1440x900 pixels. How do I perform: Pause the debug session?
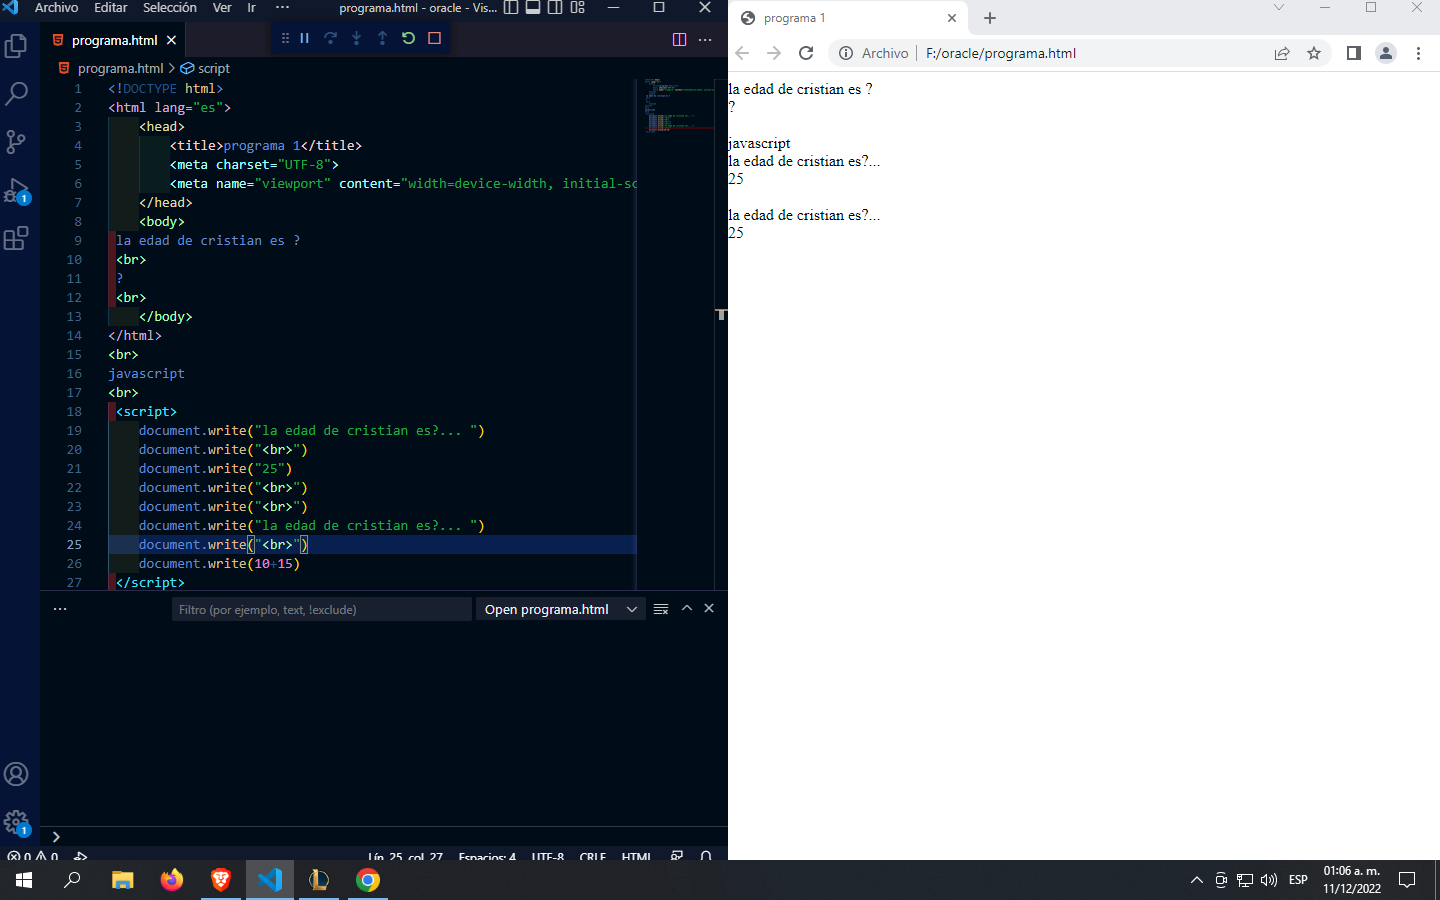click(x=305, y=38)
